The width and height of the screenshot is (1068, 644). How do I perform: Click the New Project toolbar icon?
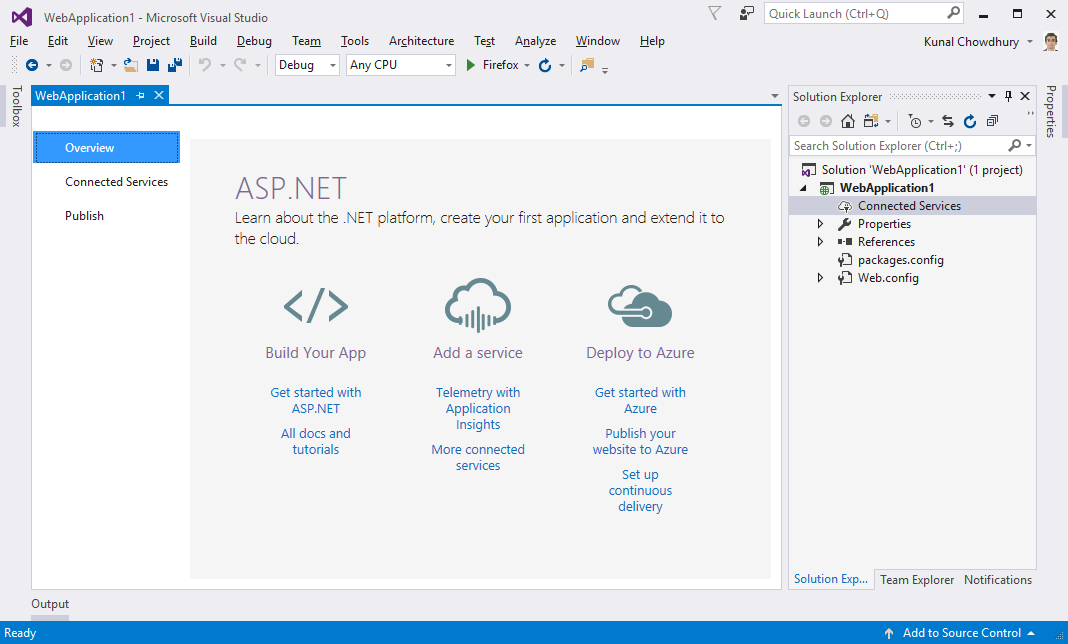point(97,65)
